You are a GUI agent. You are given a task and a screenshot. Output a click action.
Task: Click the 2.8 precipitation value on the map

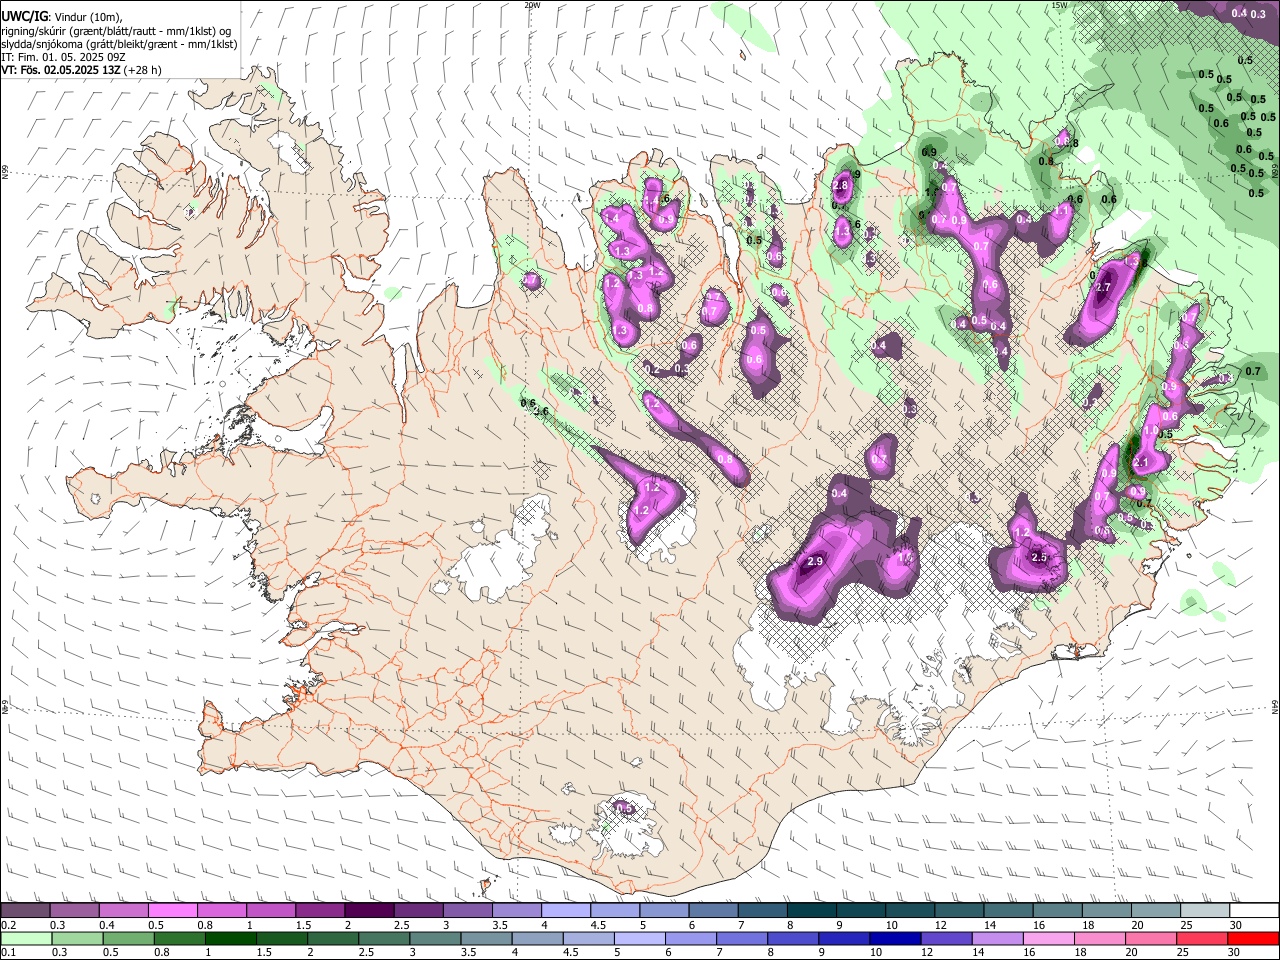click(840, 186)
